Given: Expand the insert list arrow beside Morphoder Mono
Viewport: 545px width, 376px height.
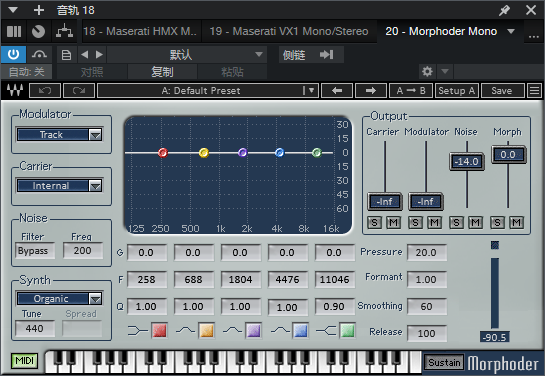Looking at the screenshot, I should [511, 31].
